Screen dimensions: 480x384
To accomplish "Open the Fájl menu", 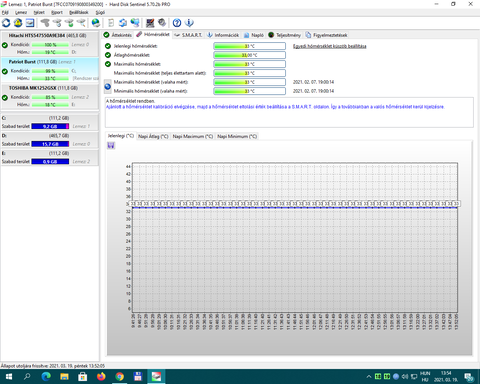I will (5, 12).
